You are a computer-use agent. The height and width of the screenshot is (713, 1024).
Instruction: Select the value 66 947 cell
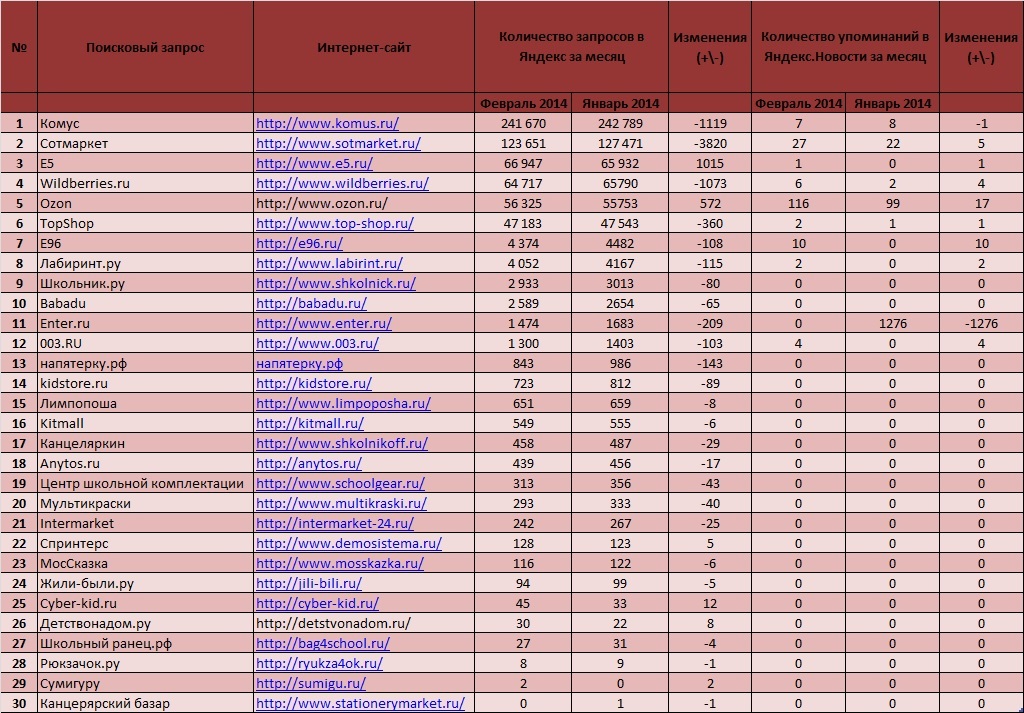(x=523, y=163)
